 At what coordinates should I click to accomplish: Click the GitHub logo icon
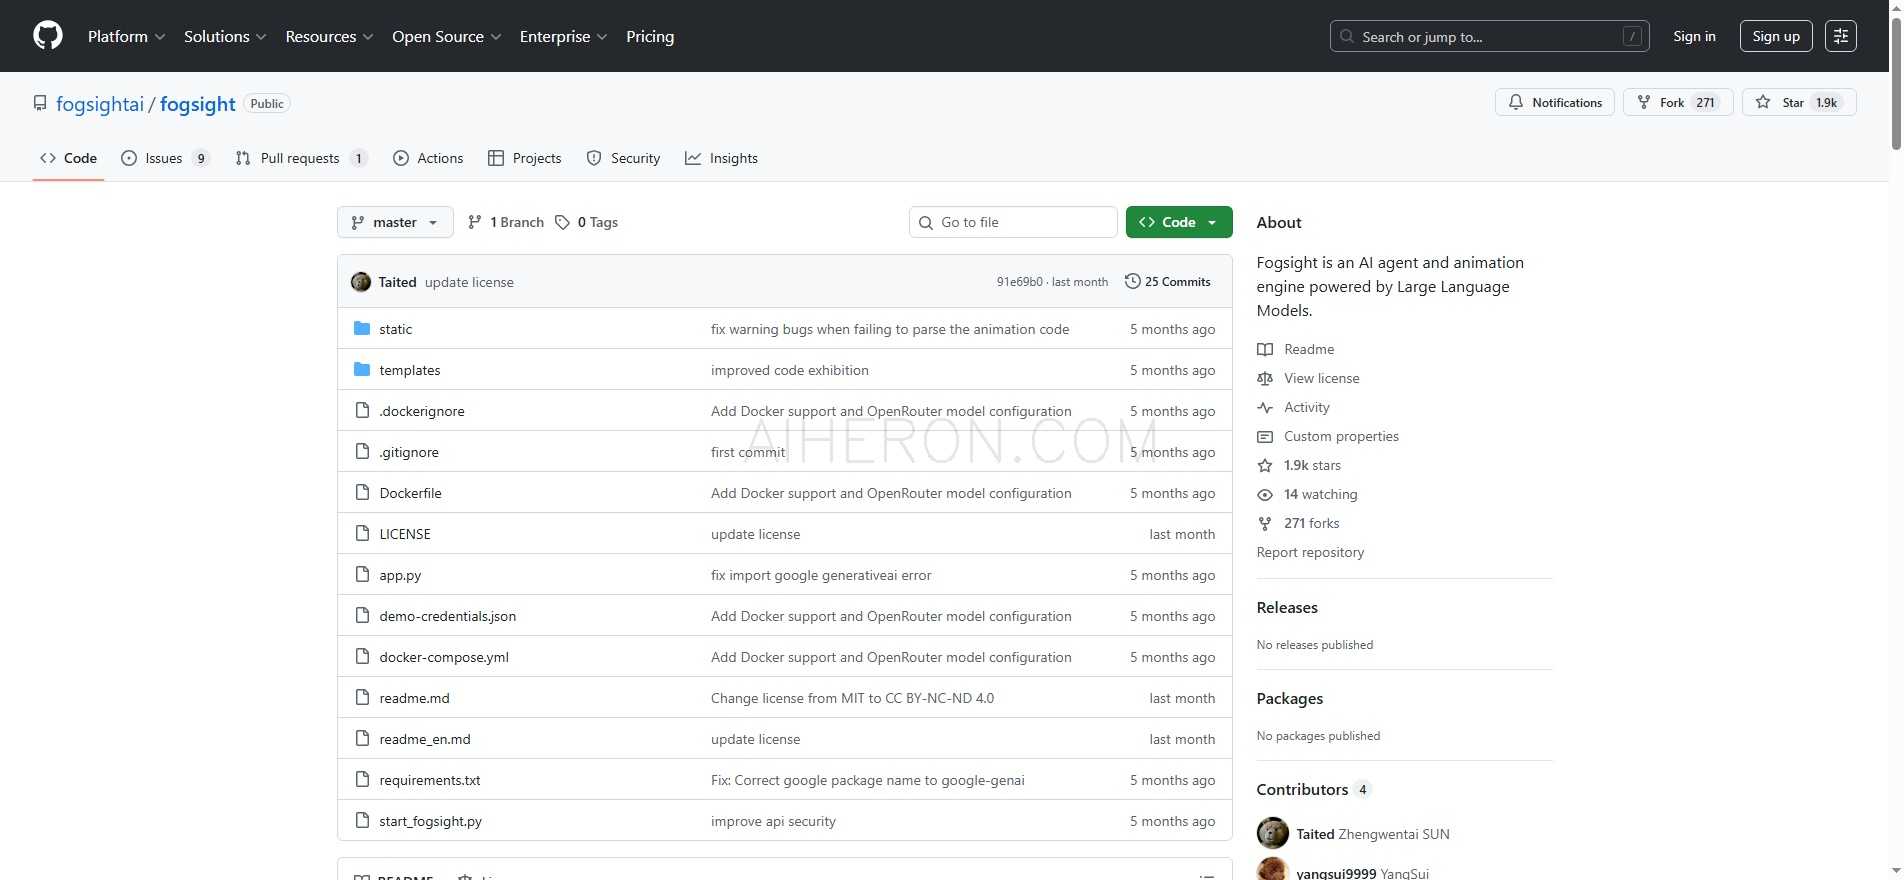click(48, 36)
